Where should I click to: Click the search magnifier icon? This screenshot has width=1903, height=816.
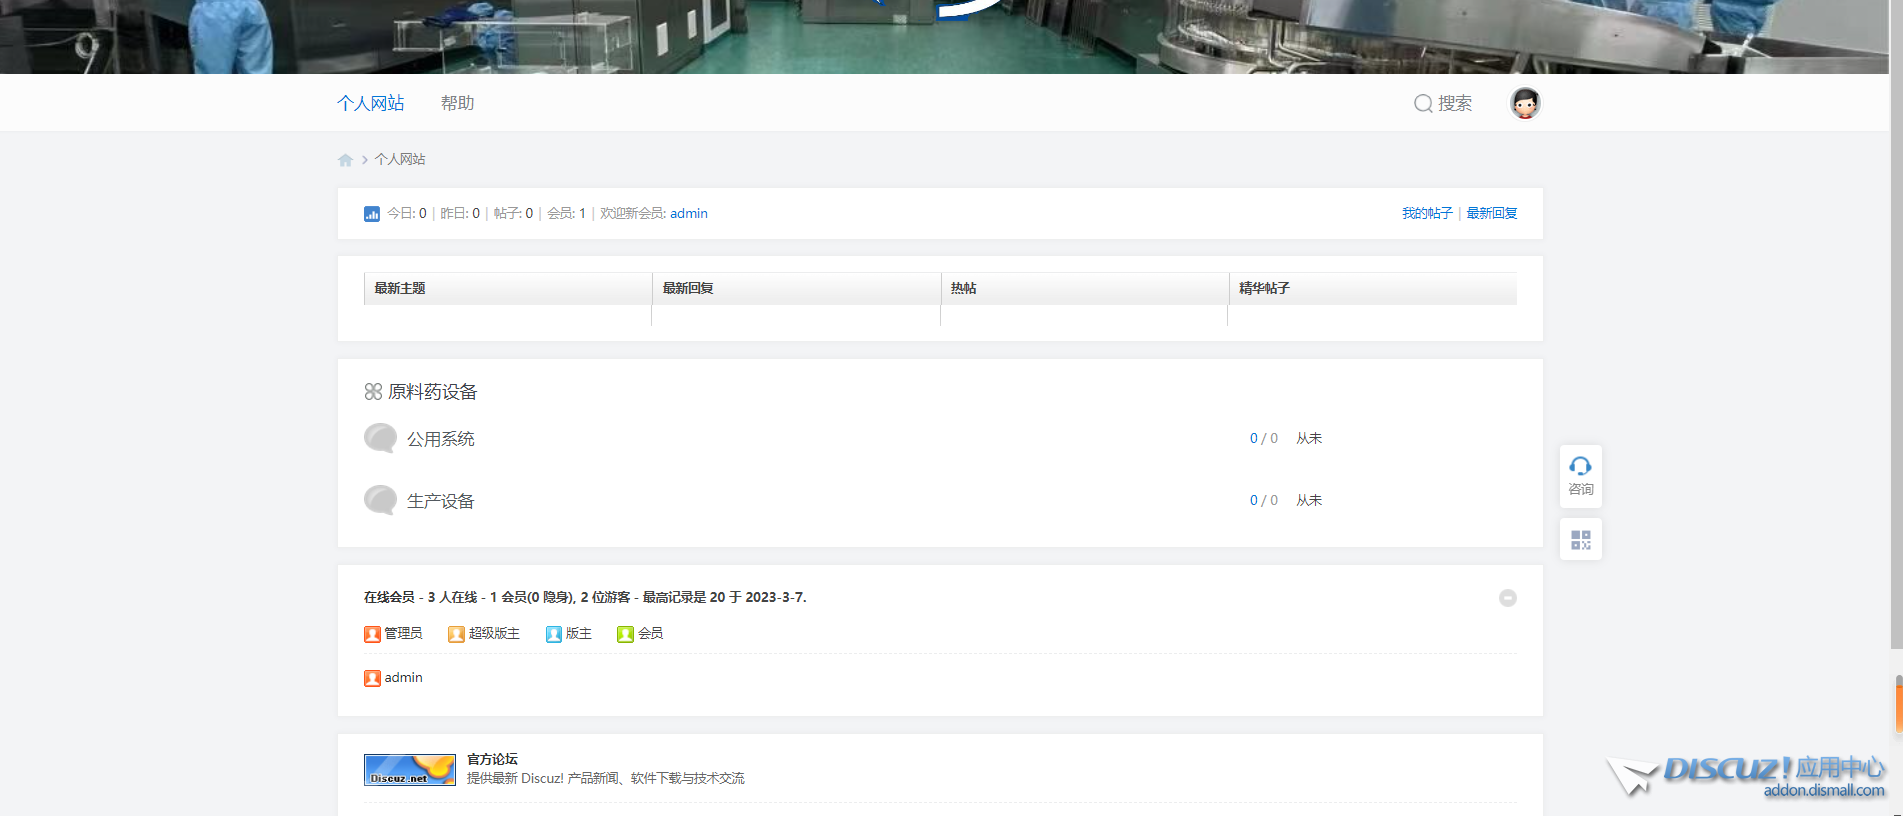(1422, 104)
